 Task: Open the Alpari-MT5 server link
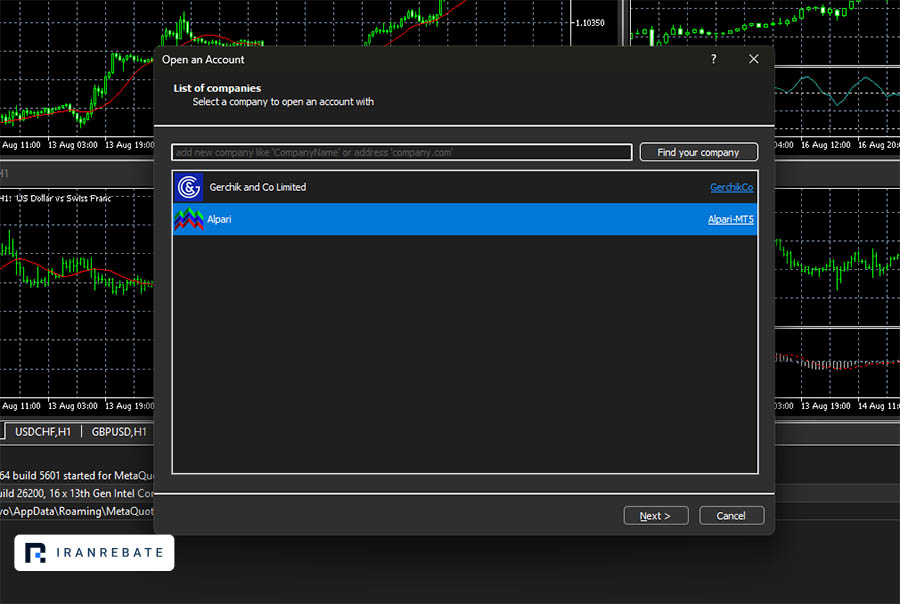click(730, 219)
